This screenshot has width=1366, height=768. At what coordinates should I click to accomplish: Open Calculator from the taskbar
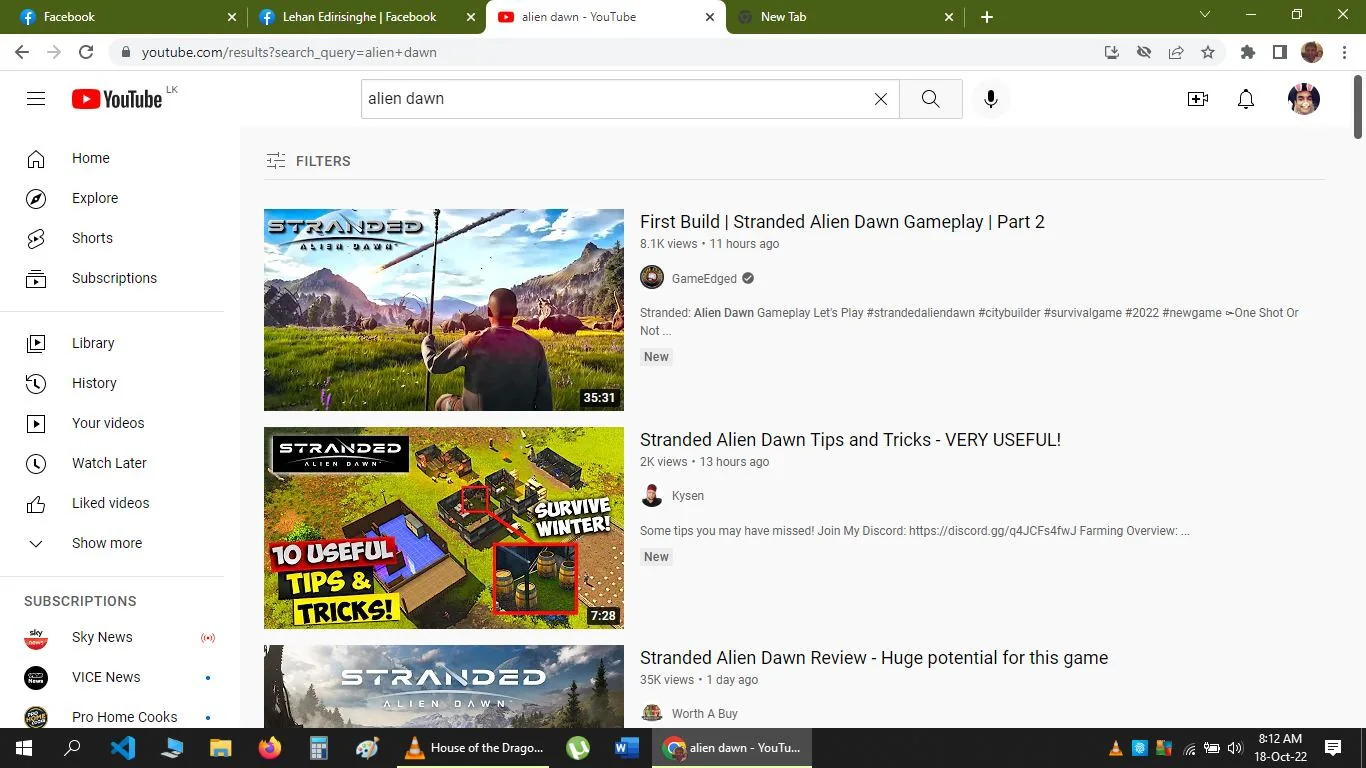point(319,748)
